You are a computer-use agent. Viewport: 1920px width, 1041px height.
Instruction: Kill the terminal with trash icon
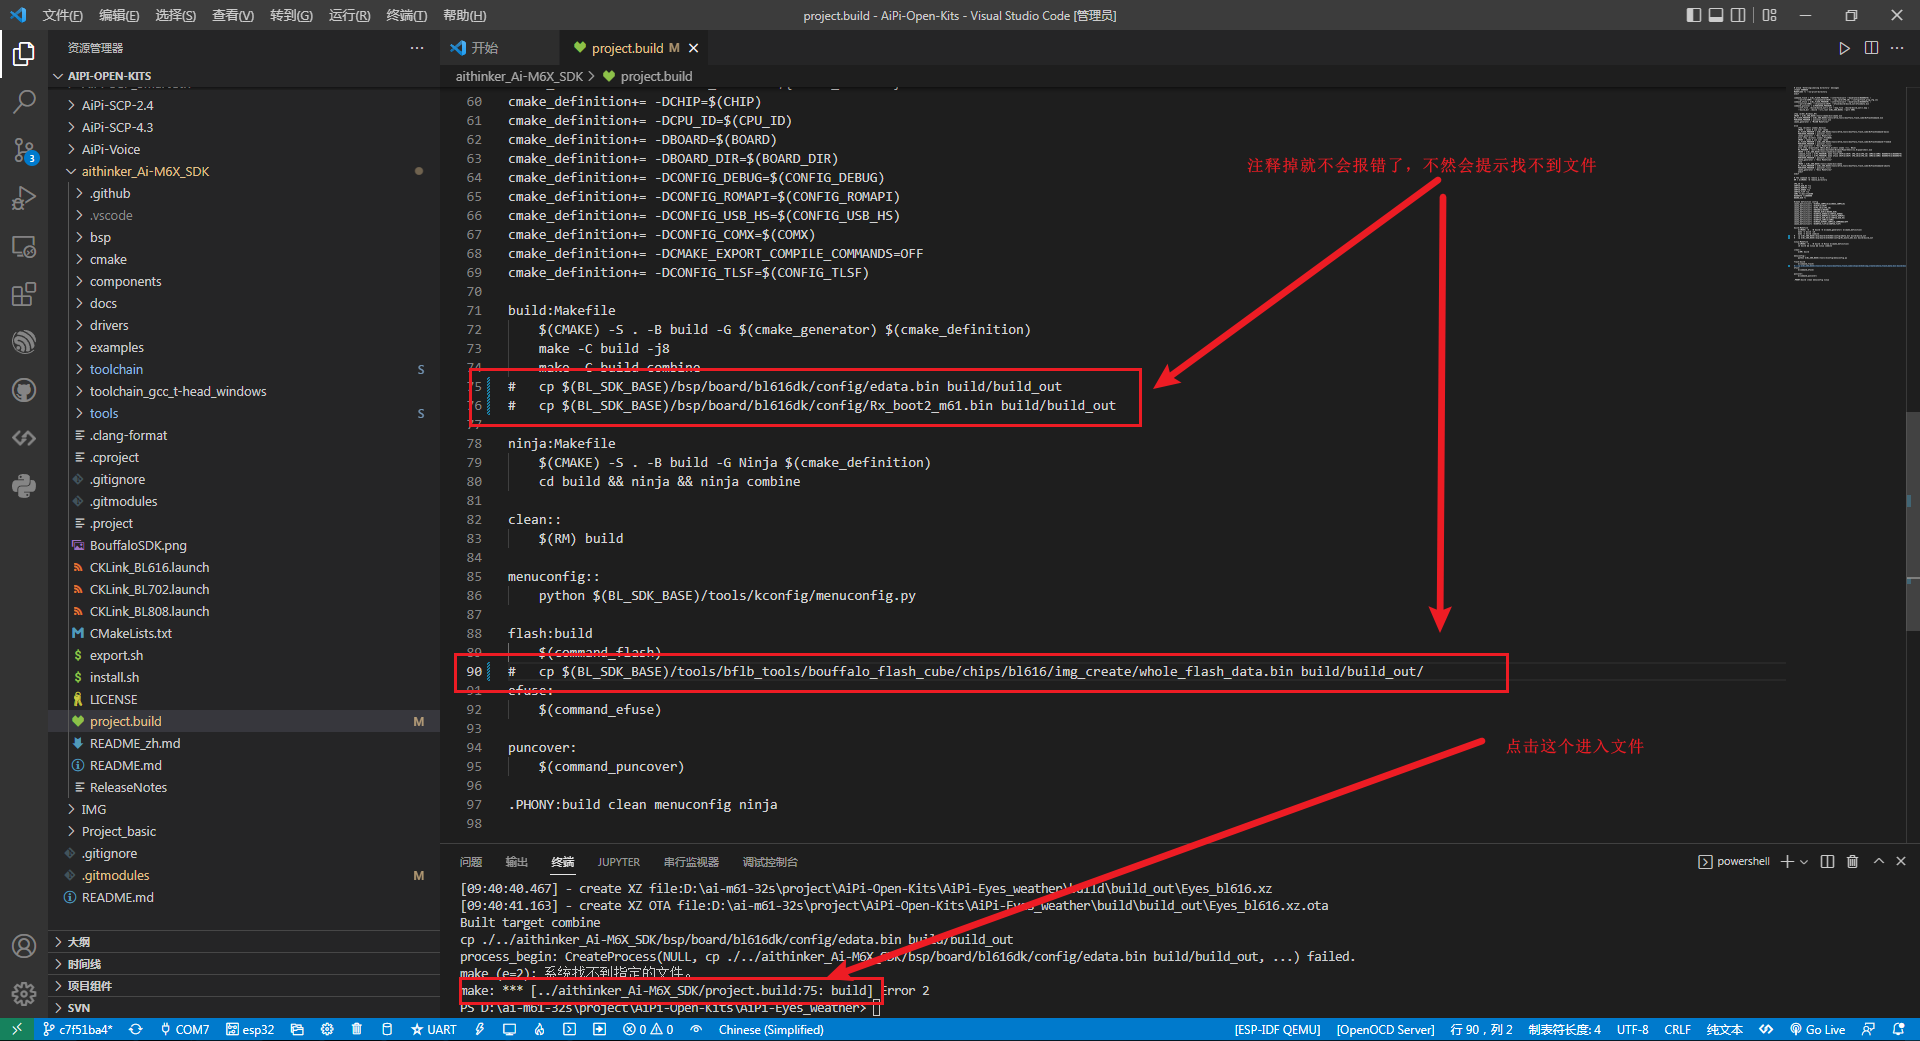click(x=1852, y=861)
